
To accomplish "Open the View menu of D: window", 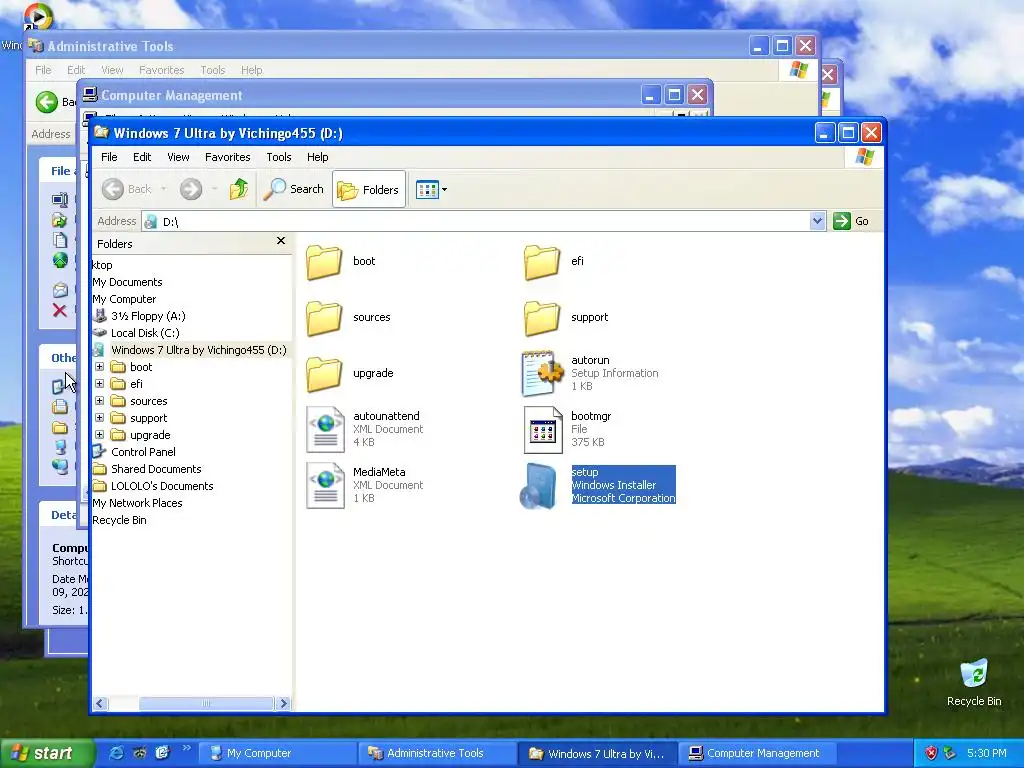I will pos(178,157).
